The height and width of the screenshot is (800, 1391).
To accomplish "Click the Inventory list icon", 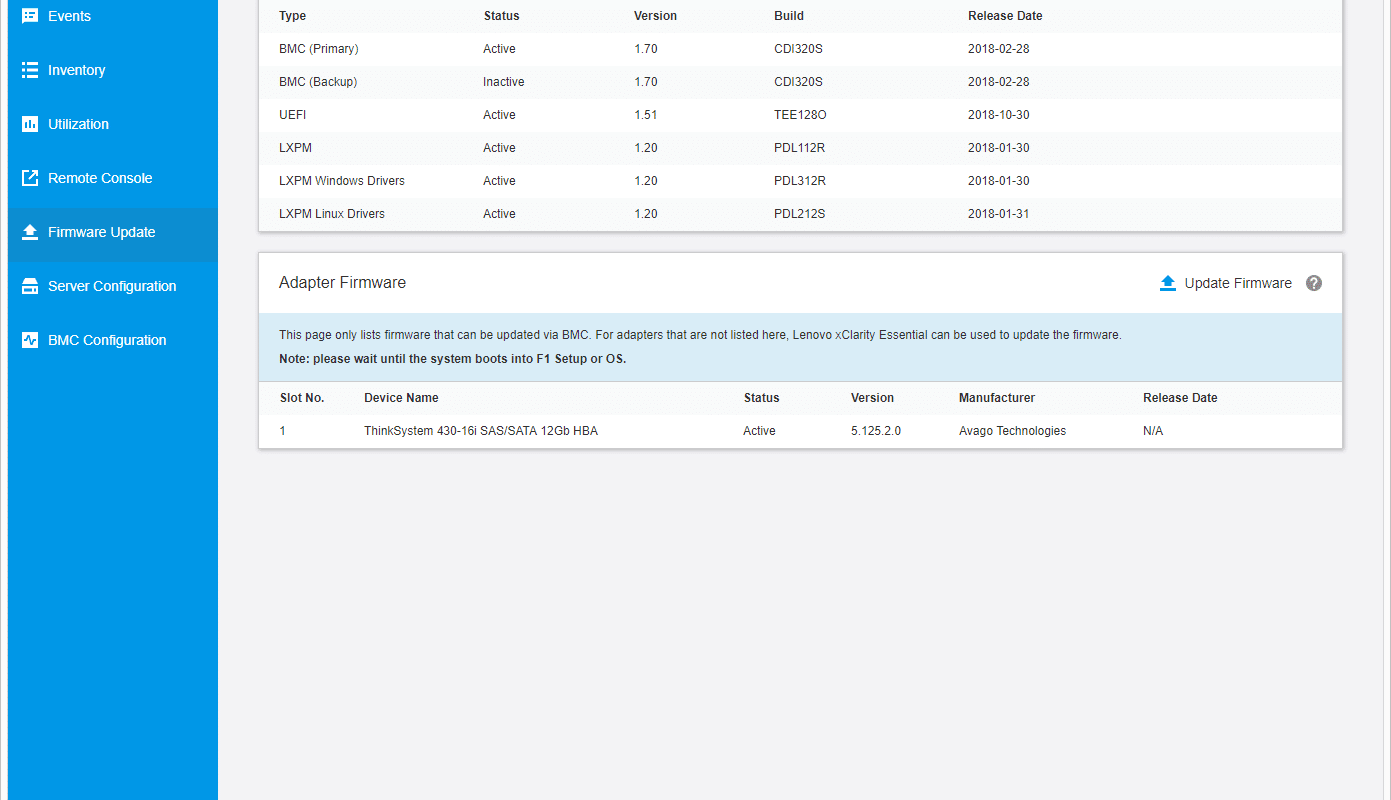I will (30, 70).
